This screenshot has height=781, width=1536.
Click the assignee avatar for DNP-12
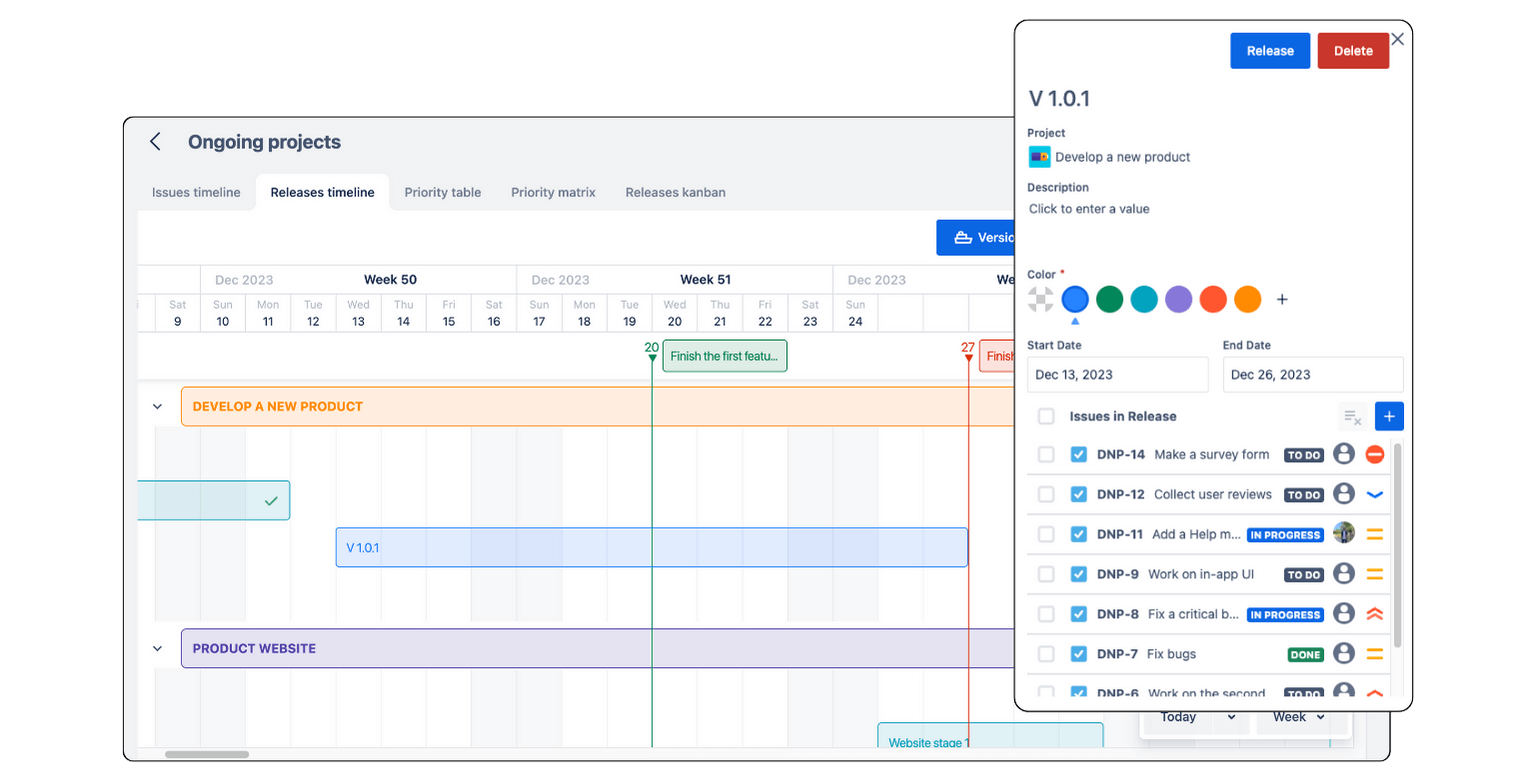1344,493
